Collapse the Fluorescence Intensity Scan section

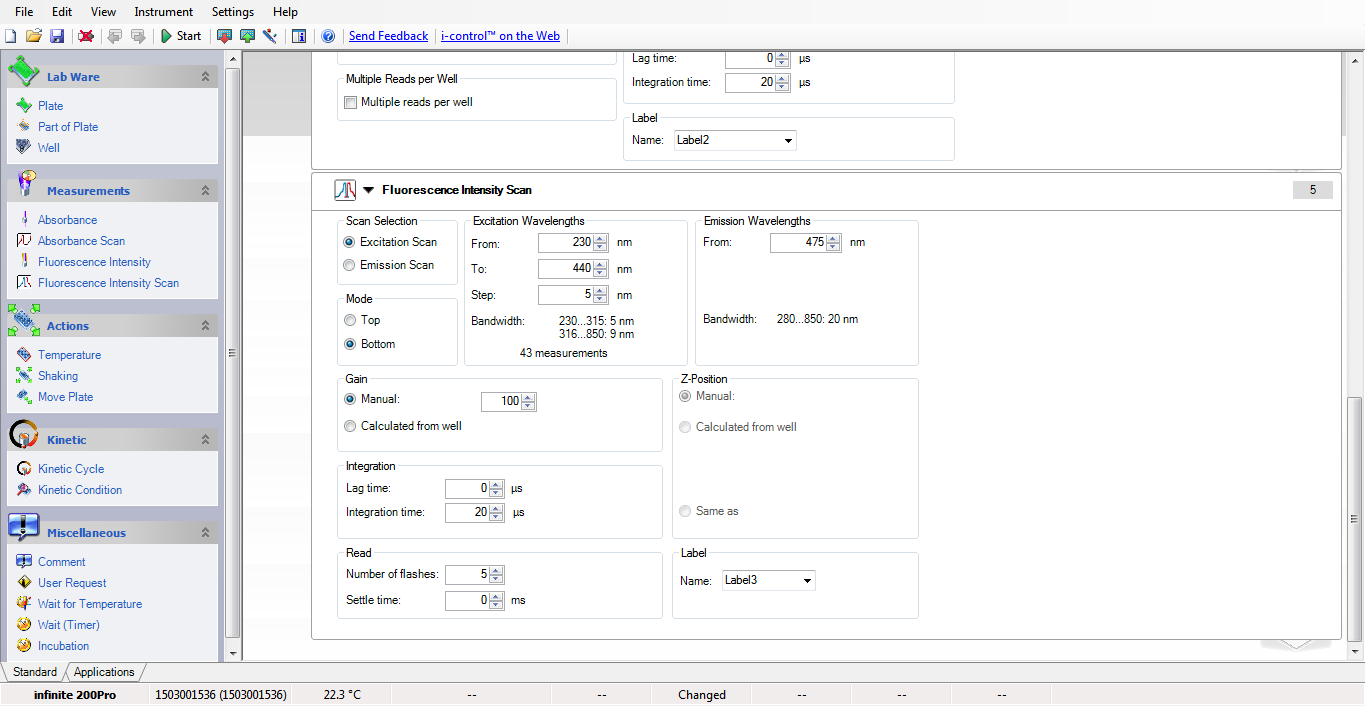pyautogui.click(x=368, y=190)
